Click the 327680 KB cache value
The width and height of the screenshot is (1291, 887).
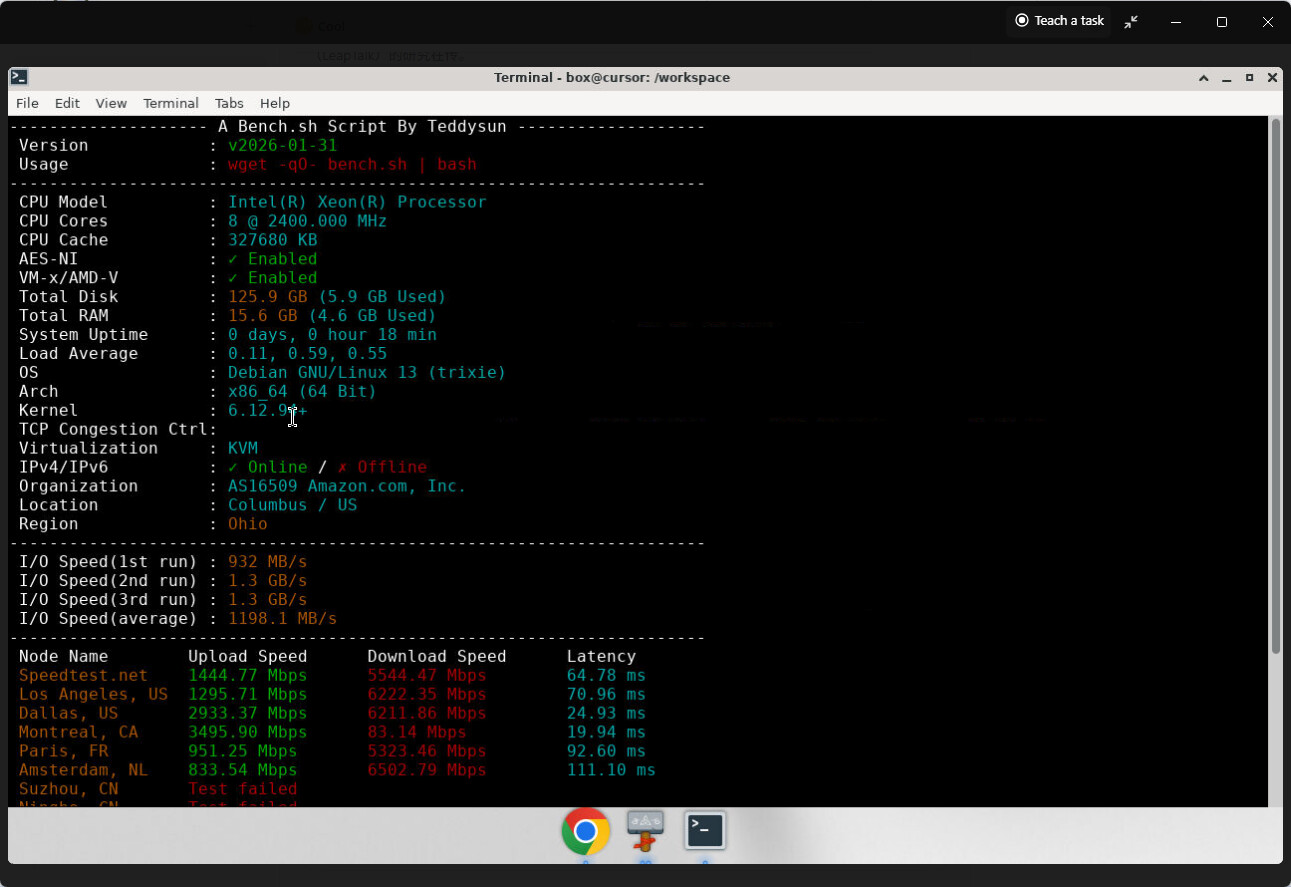coord(272,240)
